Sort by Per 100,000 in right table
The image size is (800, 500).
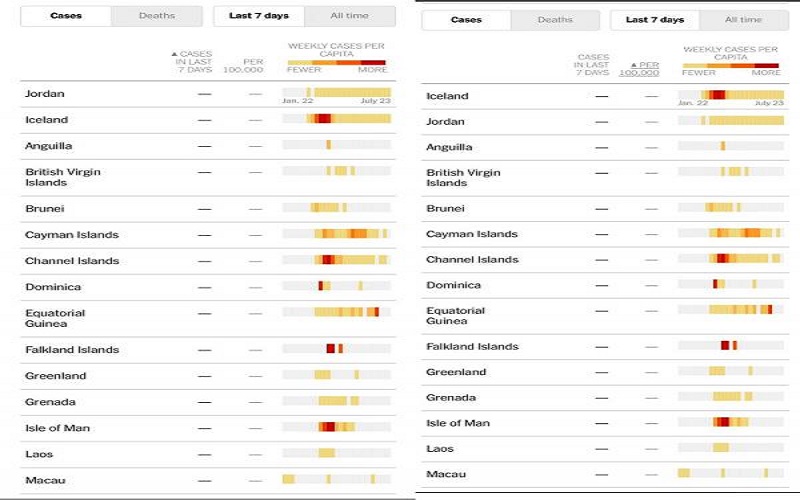(x=639, y=69)
